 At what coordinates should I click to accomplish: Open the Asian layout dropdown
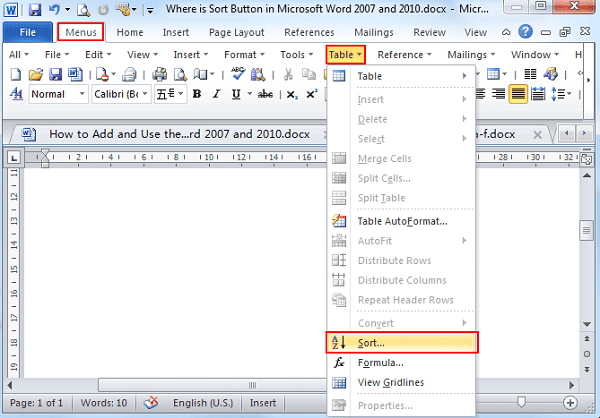[x=181, y=94]
